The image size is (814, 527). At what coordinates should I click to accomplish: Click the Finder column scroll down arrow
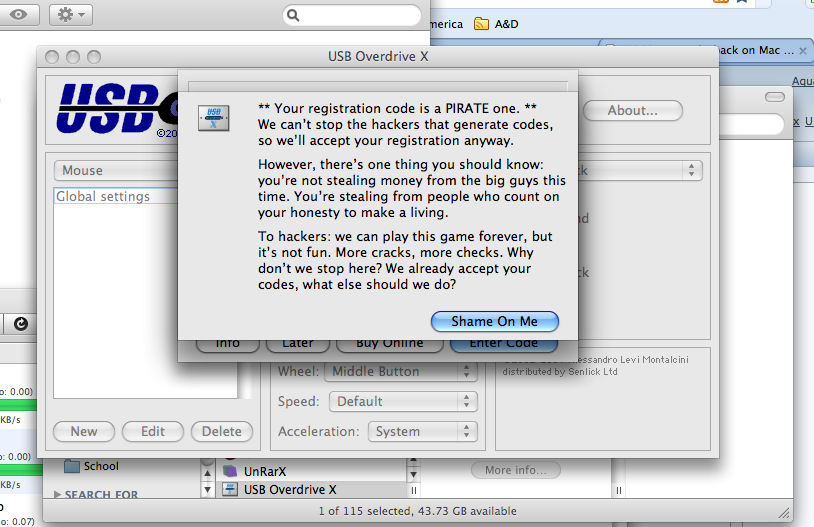(207, 489)
